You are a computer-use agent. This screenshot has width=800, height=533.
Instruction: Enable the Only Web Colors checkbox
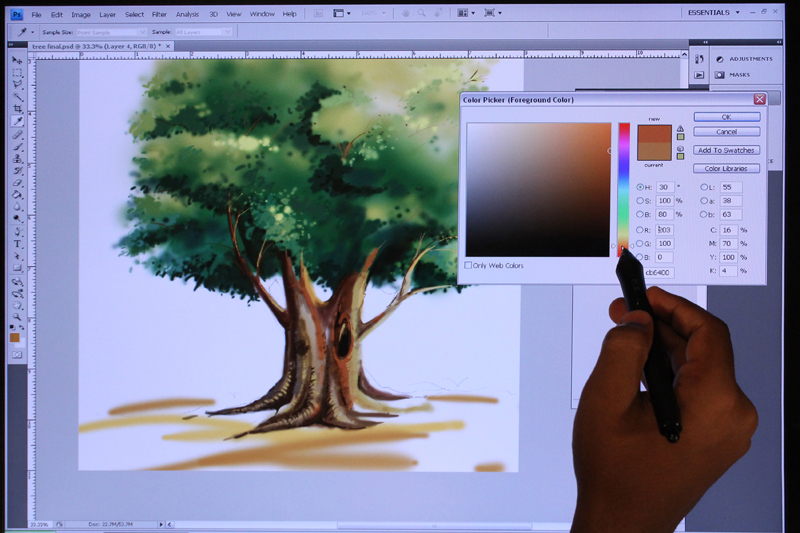468,265
